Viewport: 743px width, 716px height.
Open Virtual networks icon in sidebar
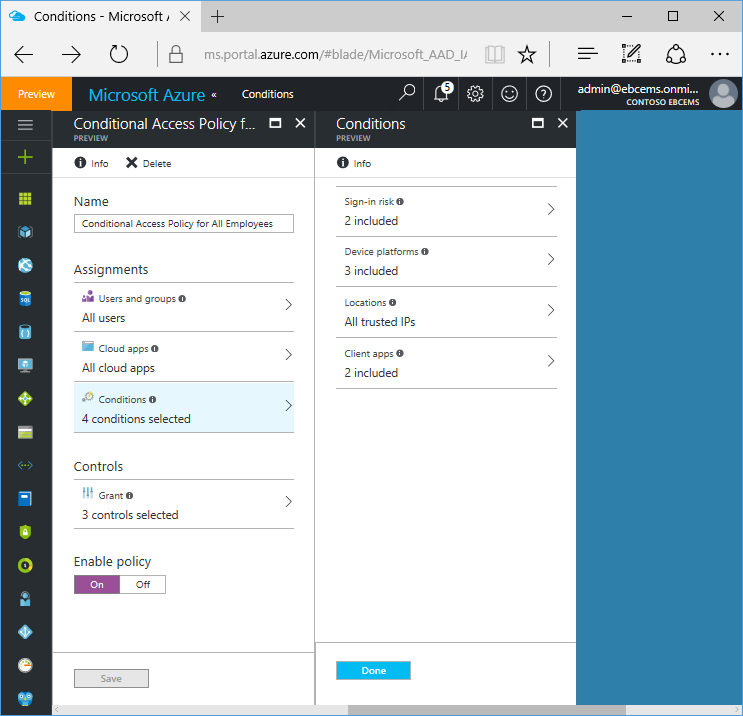coord(25,465)
